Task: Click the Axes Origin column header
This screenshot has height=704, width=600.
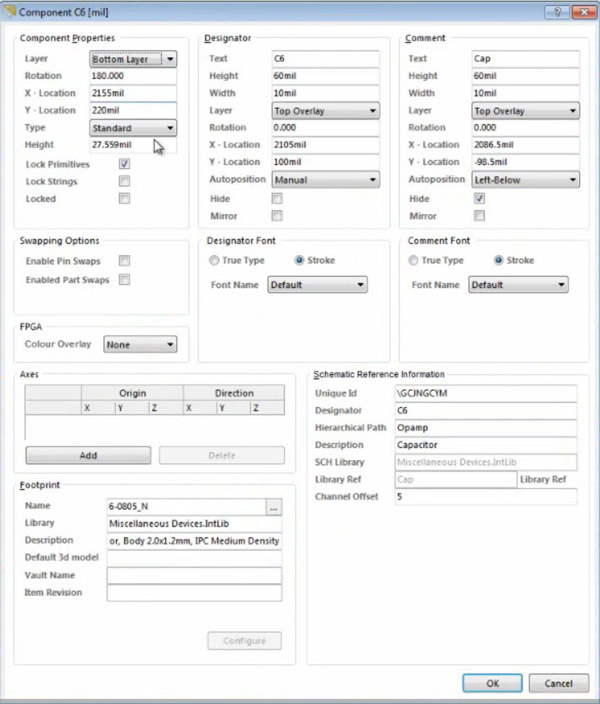Action: (x=132, y=393)
